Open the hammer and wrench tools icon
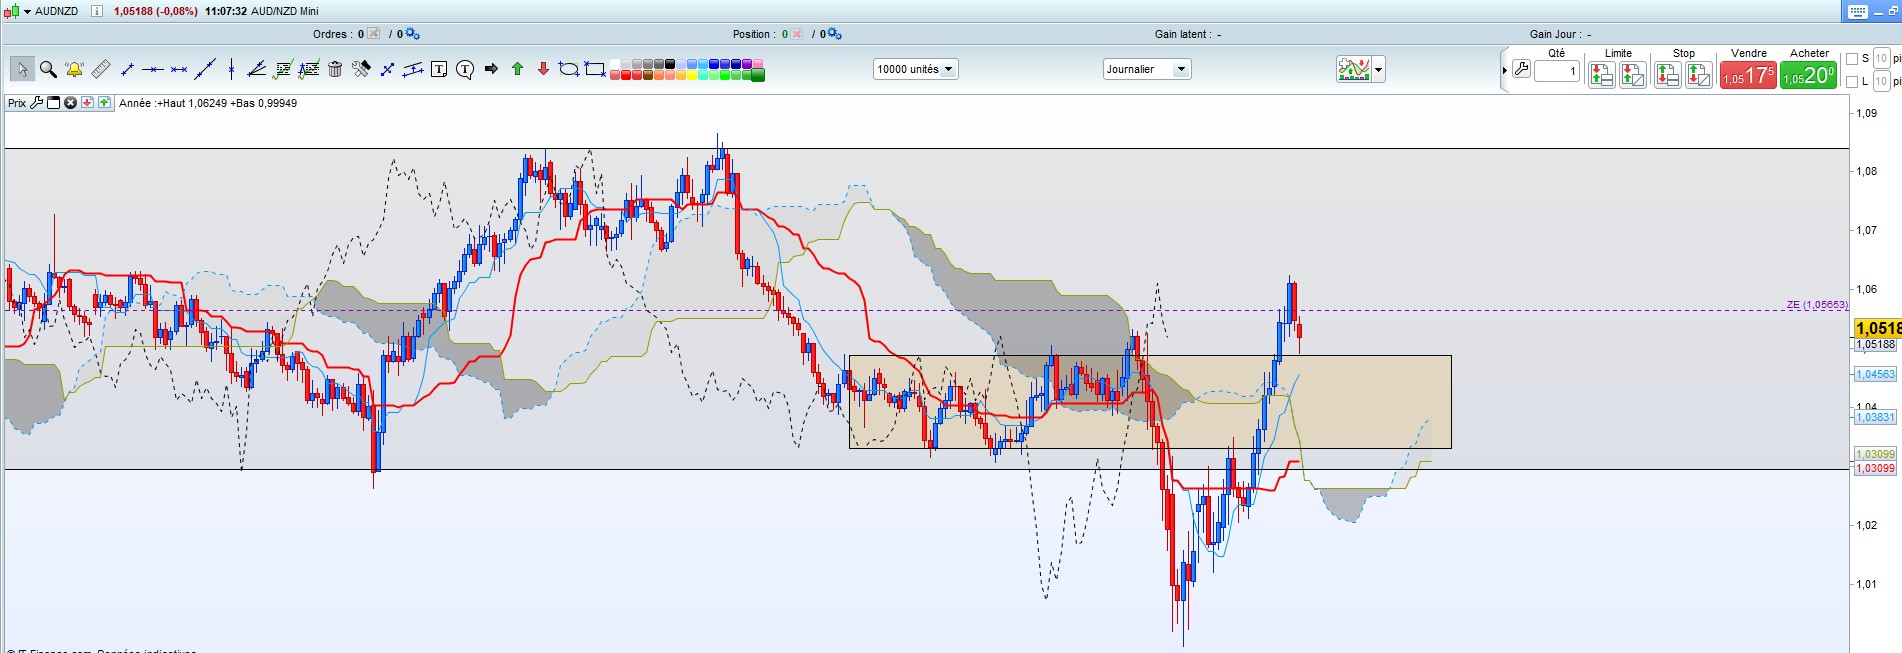1902x653 pixels. coord(361,69)
